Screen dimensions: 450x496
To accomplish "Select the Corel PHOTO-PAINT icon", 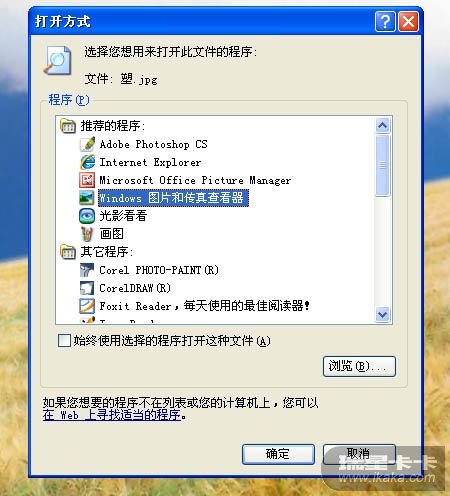I will (87, 270).
